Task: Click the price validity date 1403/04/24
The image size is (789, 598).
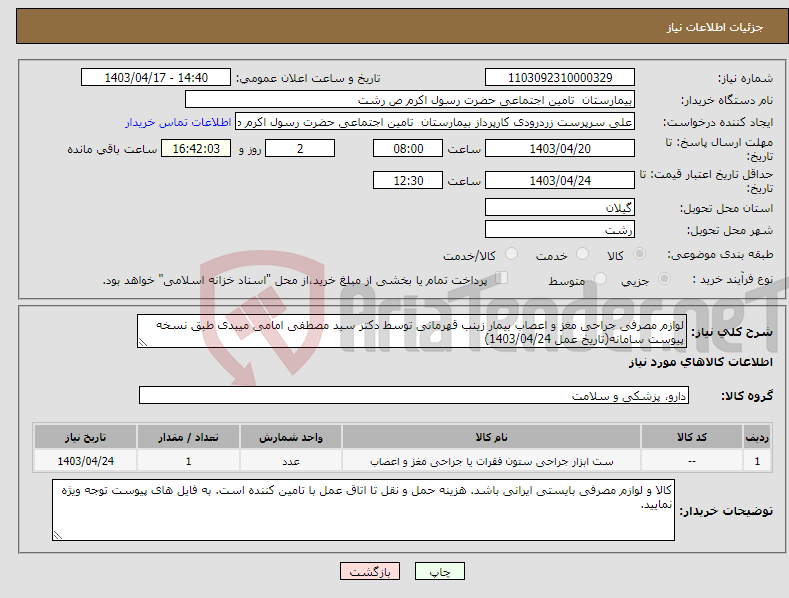Action: point(560,180)
